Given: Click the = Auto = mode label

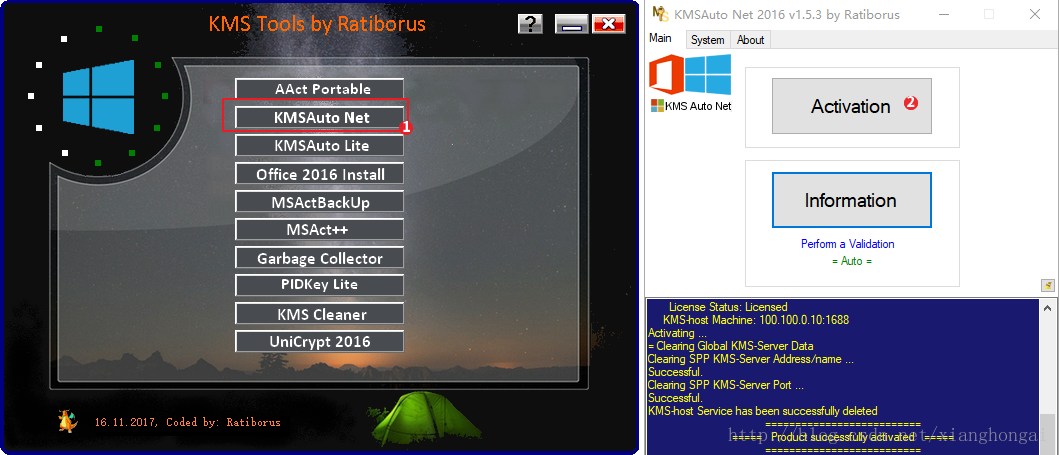Looking at the screenshot, I should tap(852, 261).
